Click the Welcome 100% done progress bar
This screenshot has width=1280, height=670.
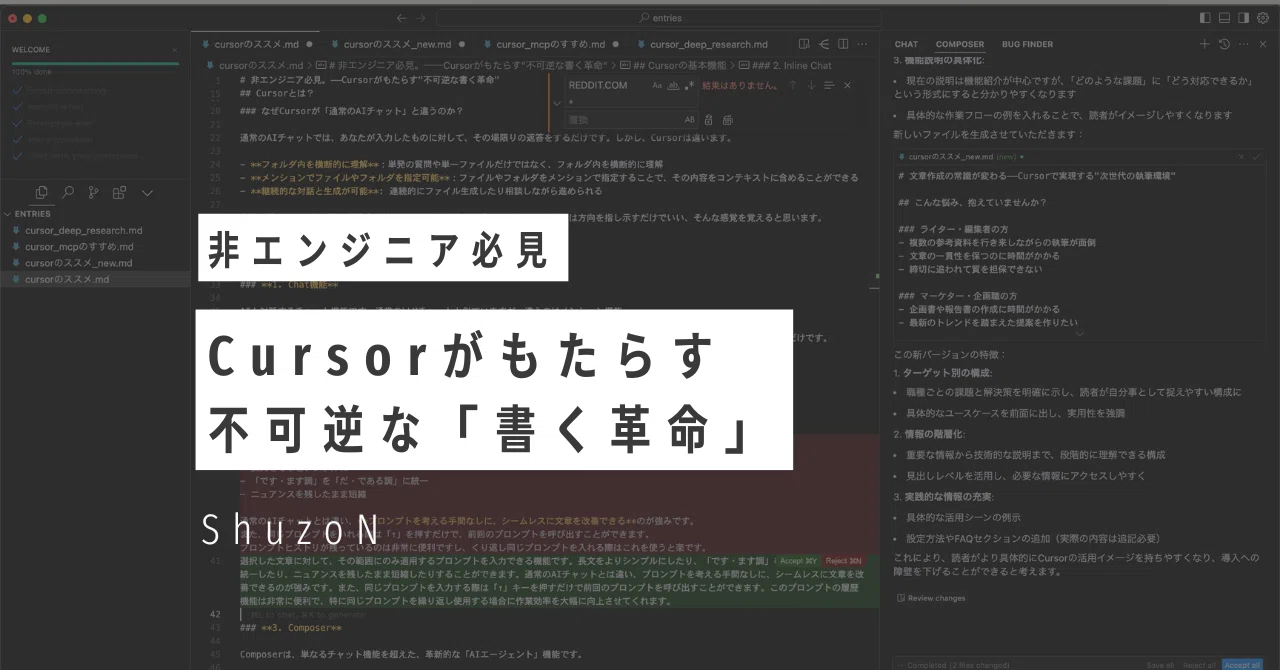point(95,64)
